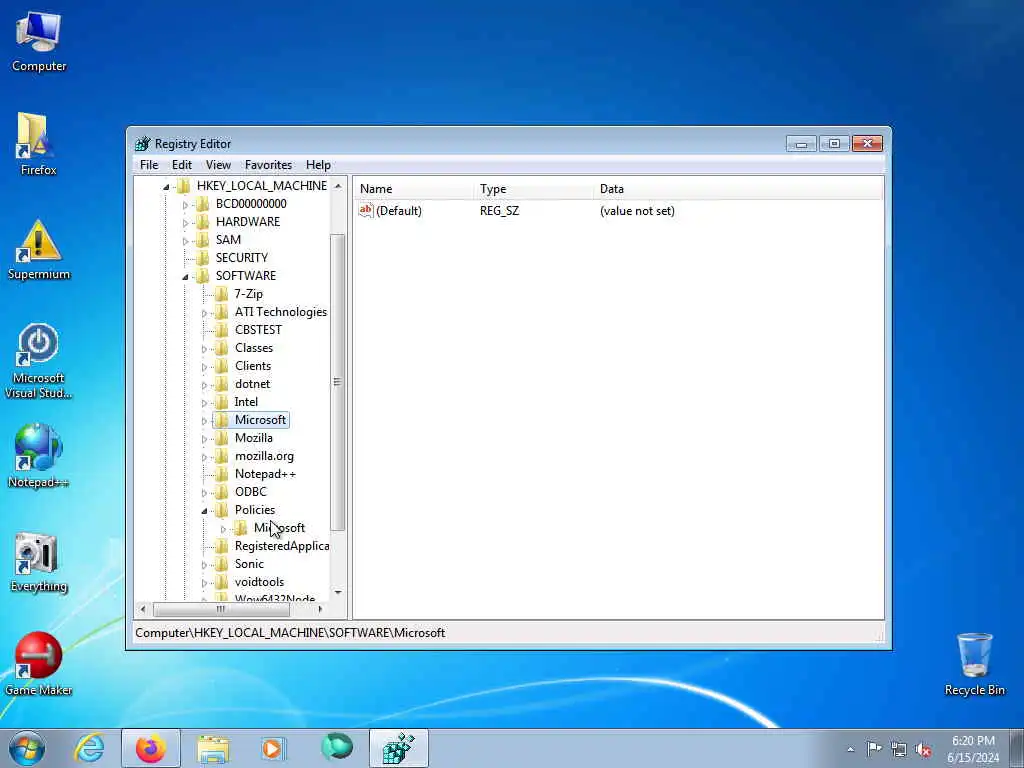Expand the BCD00000000 key
The image size is (1024, 768).
(185, 205)
